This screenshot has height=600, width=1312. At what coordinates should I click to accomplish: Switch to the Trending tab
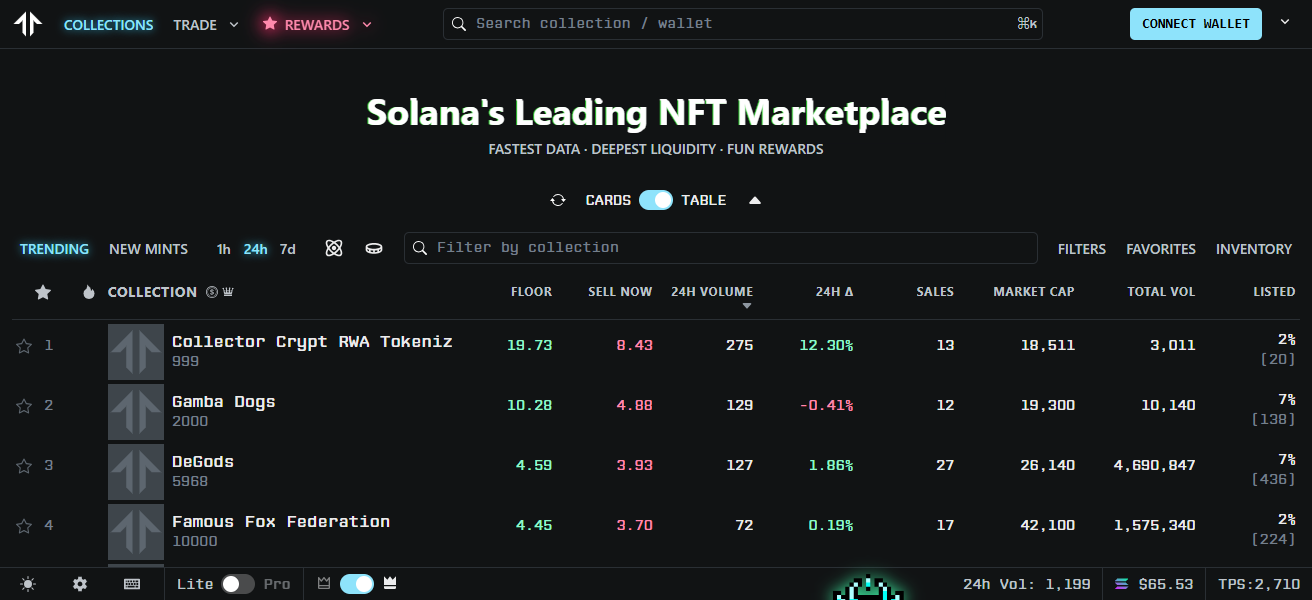coord(54,249)
